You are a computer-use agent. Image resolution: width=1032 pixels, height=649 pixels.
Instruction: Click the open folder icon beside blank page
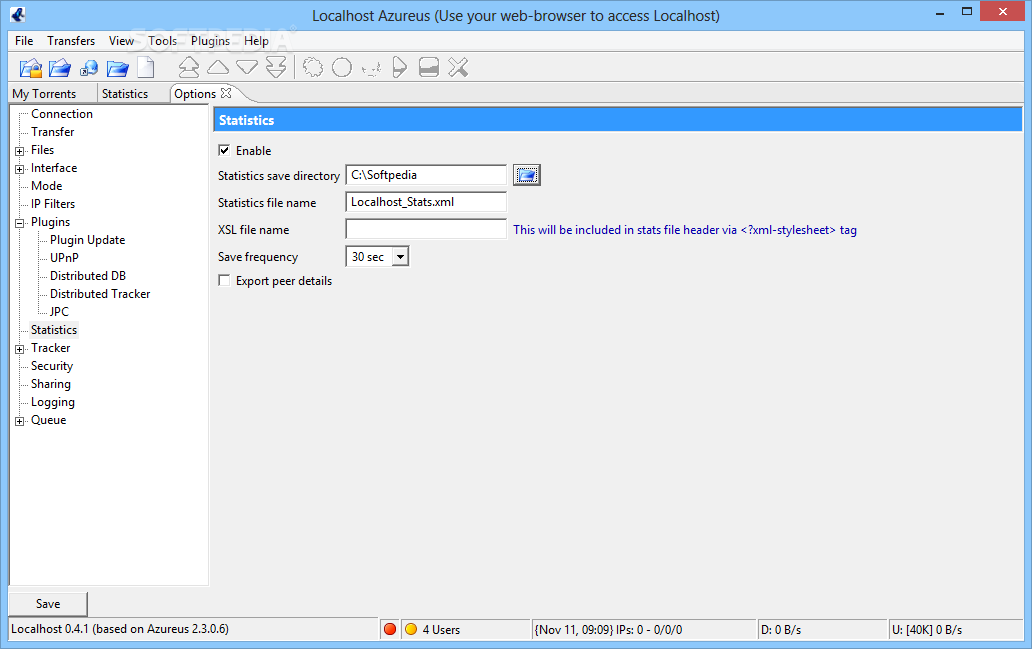pos(118,68)
